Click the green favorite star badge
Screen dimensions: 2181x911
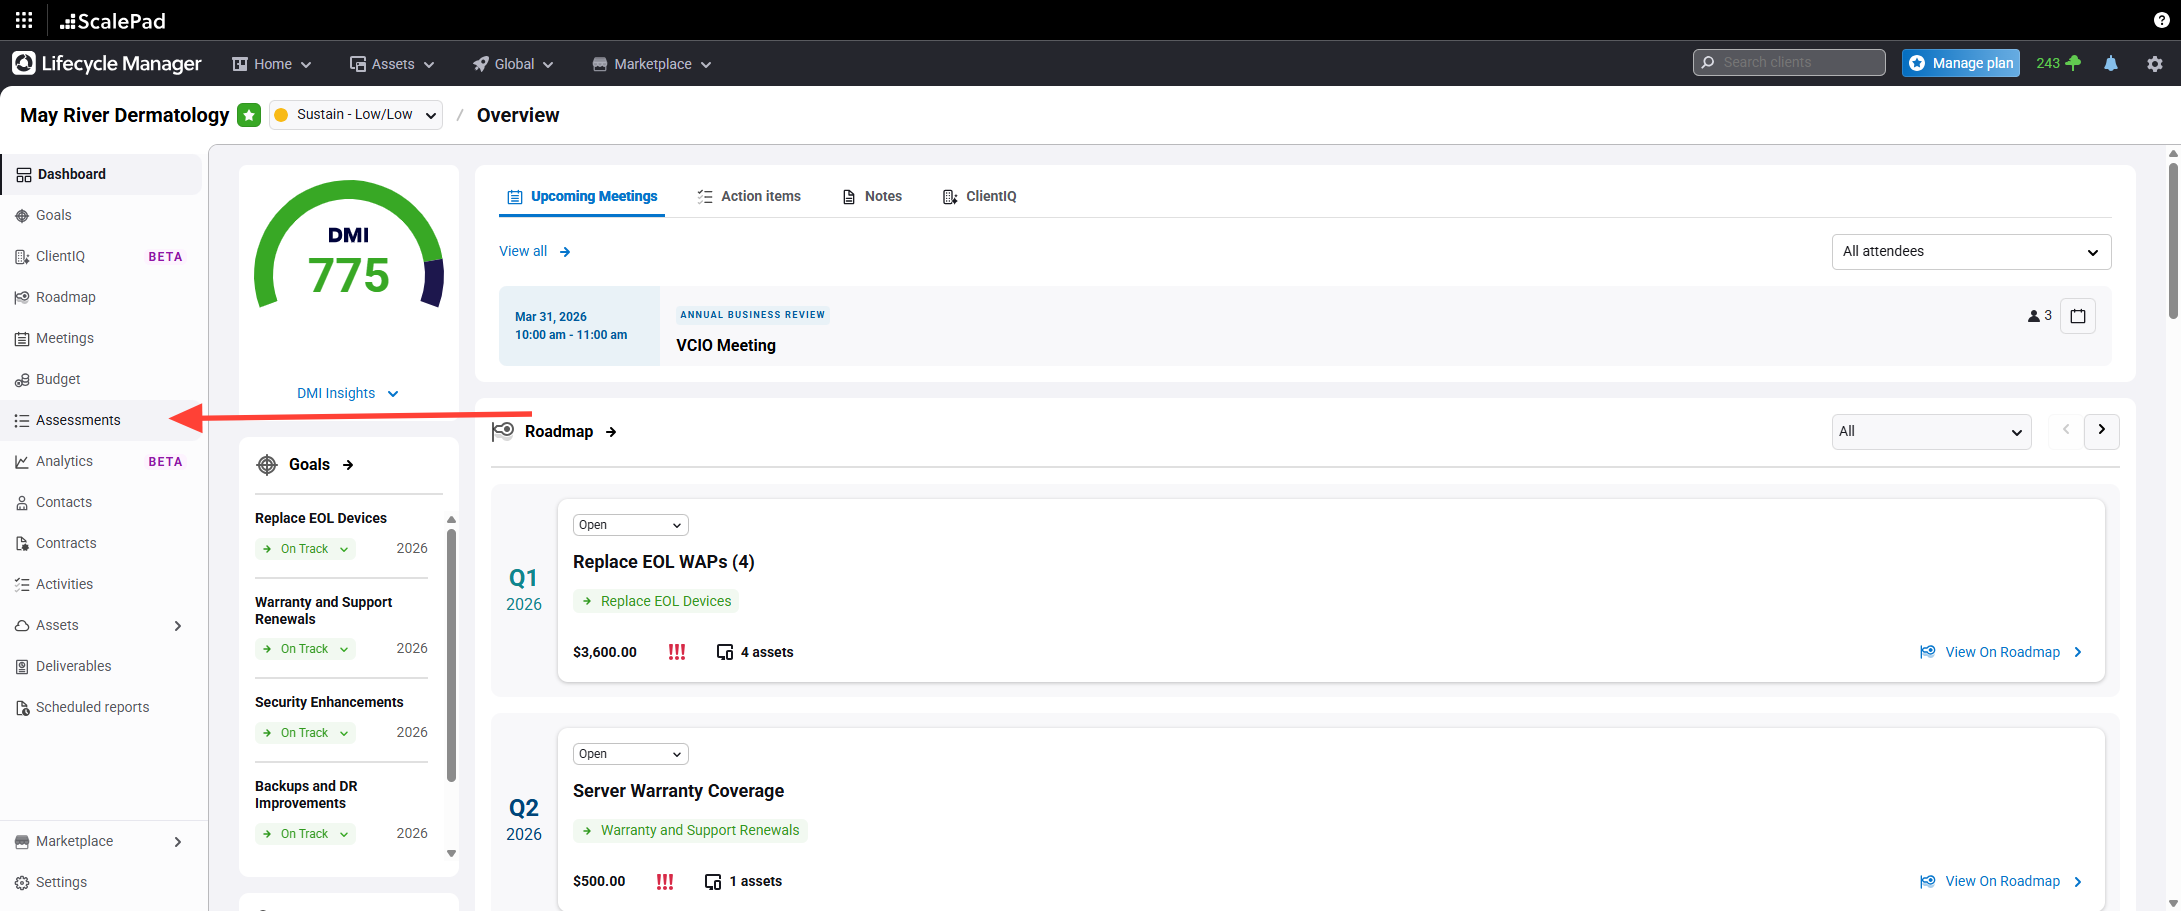[249, 115]
